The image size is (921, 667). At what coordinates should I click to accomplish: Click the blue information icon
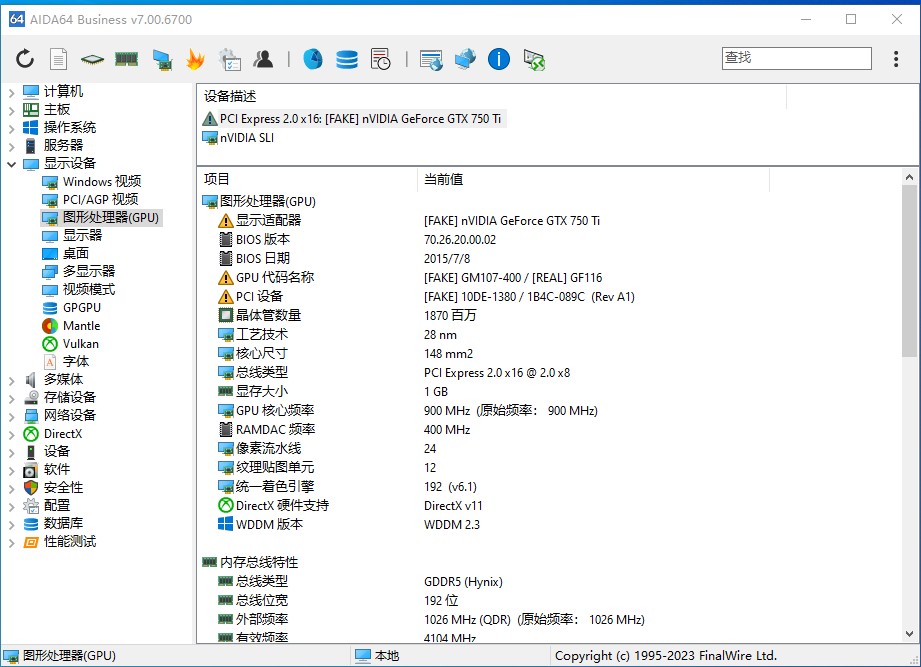499,59
